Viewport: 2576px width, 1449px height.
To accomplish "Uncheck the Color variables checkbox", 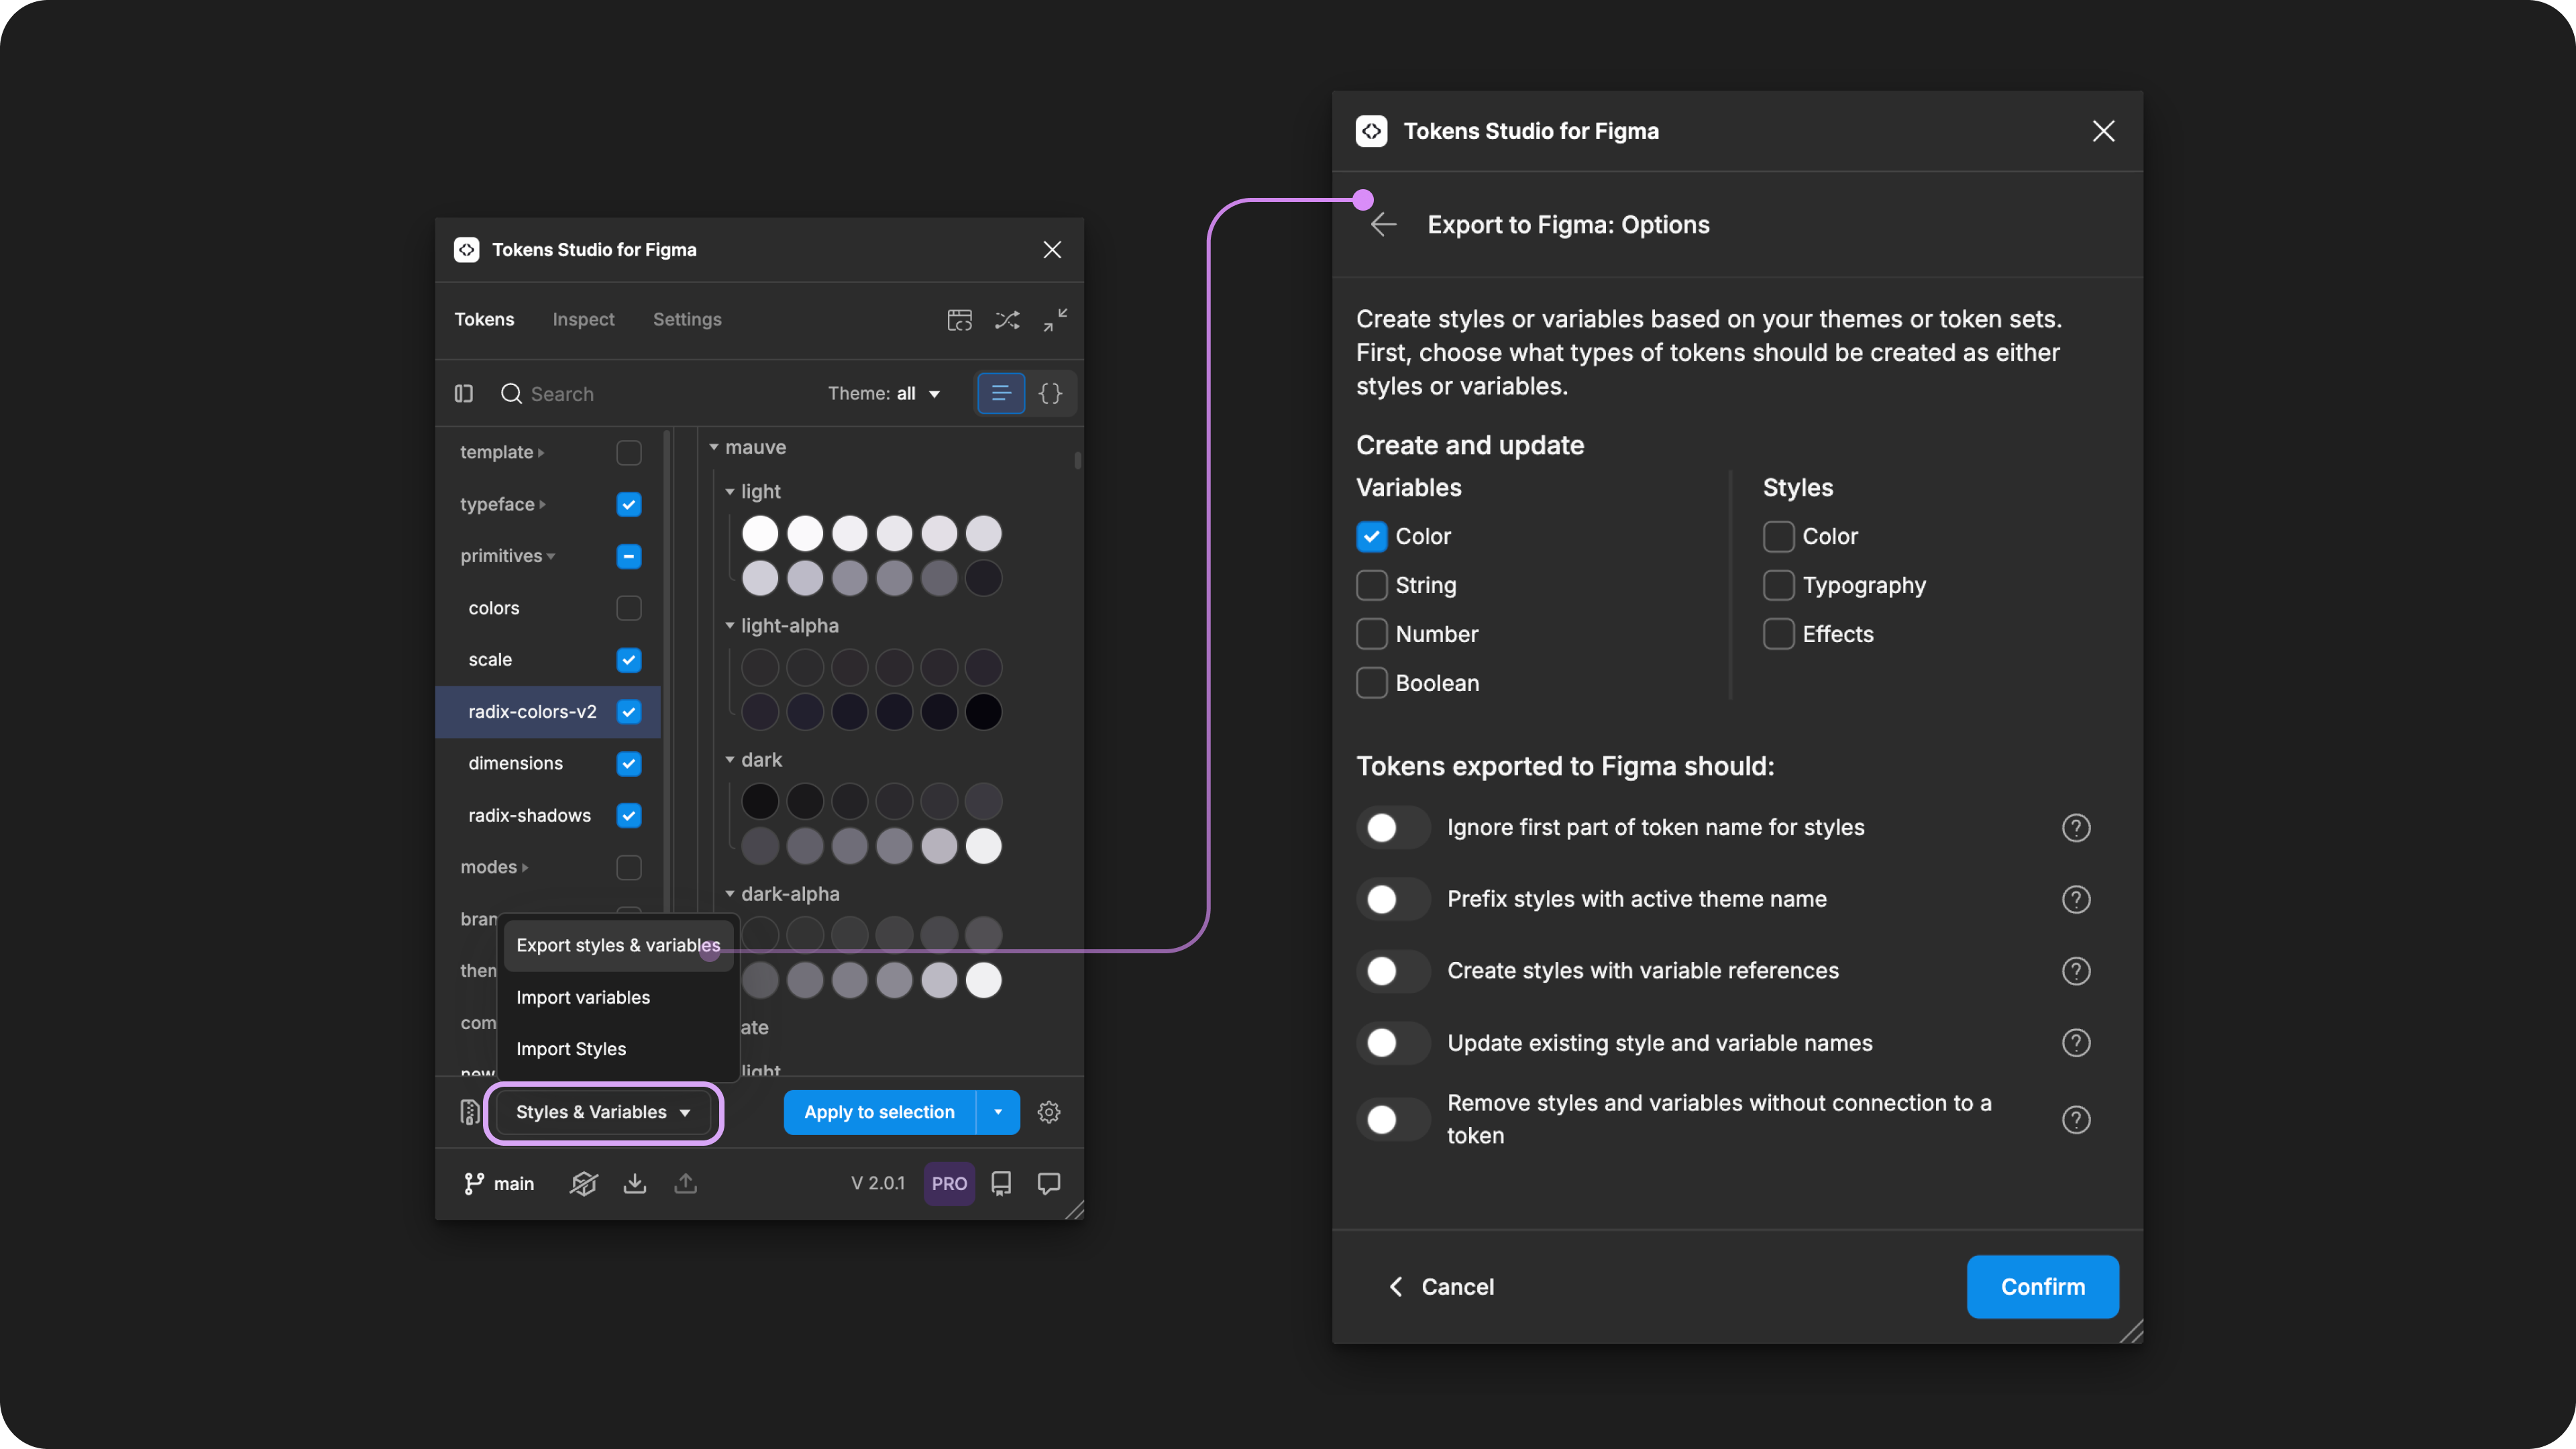I will (x=1371, y=537).
